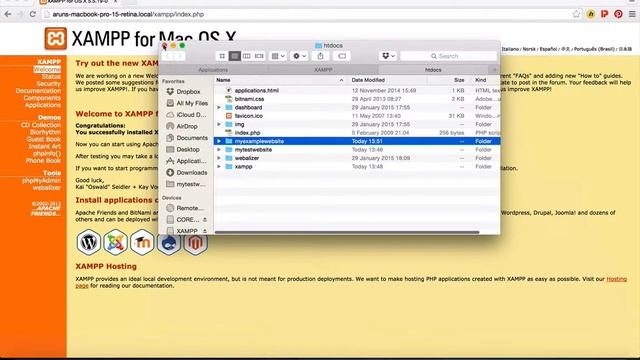Click the Finder edit tags icon

[x=342, y=56]
